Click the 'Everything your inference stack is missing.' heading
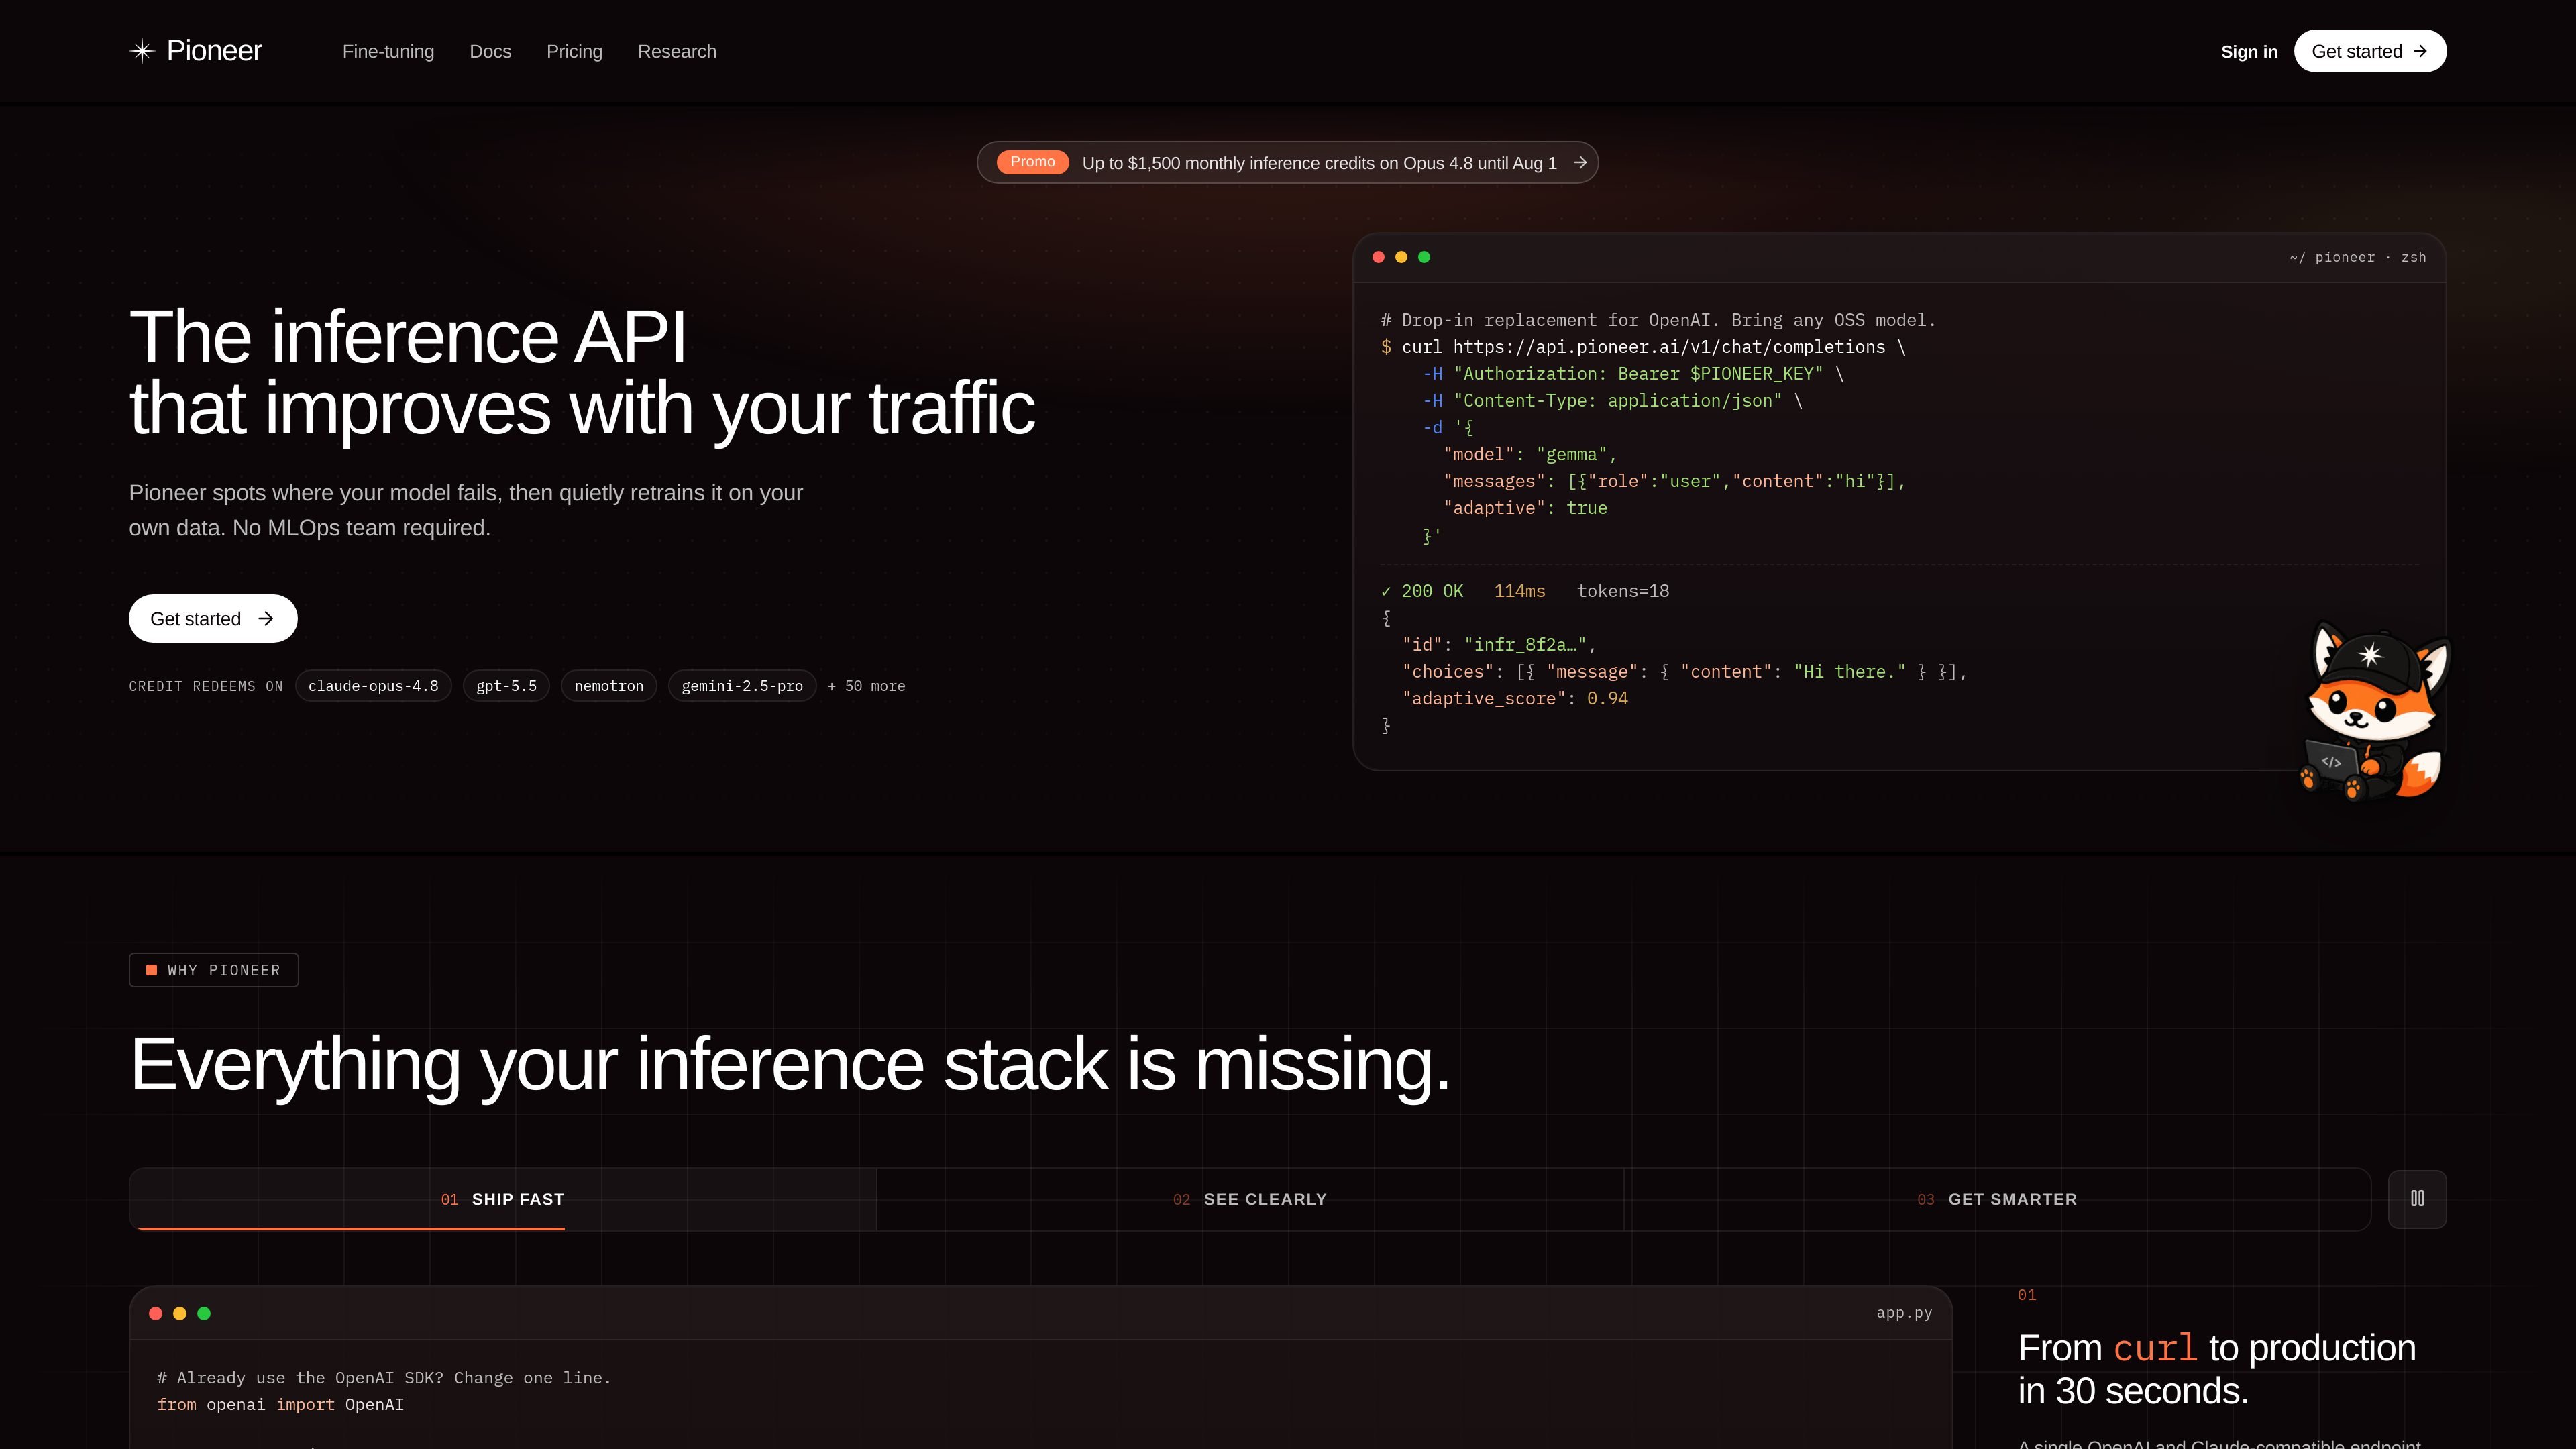 click(790, 1064)
